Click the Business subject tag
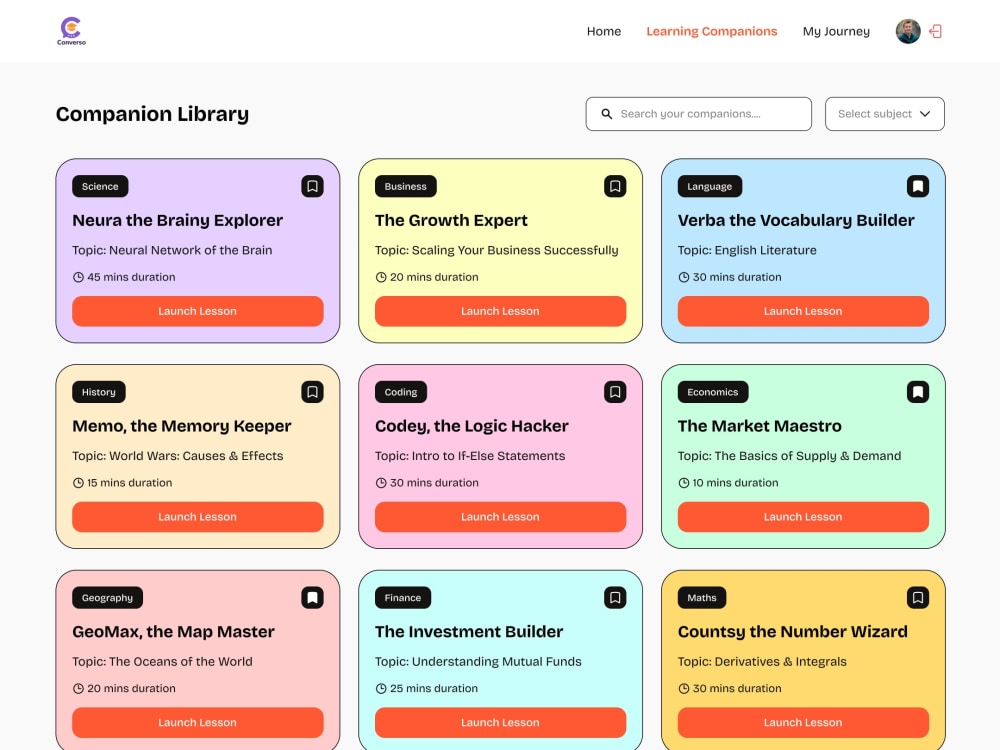 coord(406,186)
